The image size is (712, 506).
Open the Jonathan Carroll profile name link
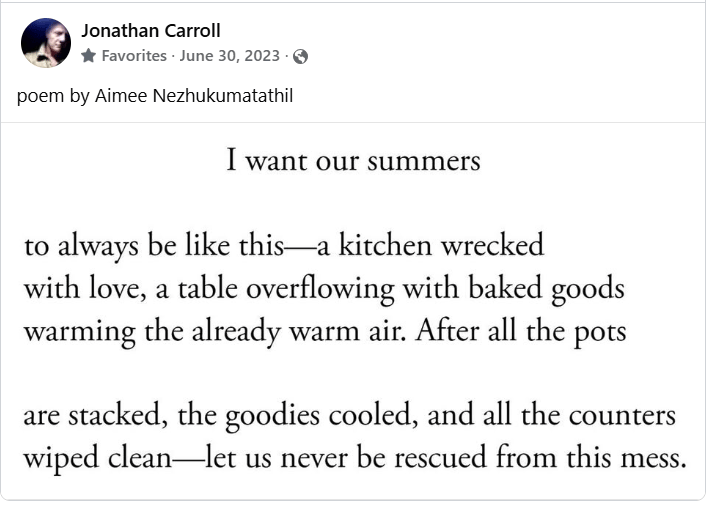tap(151, 31)
